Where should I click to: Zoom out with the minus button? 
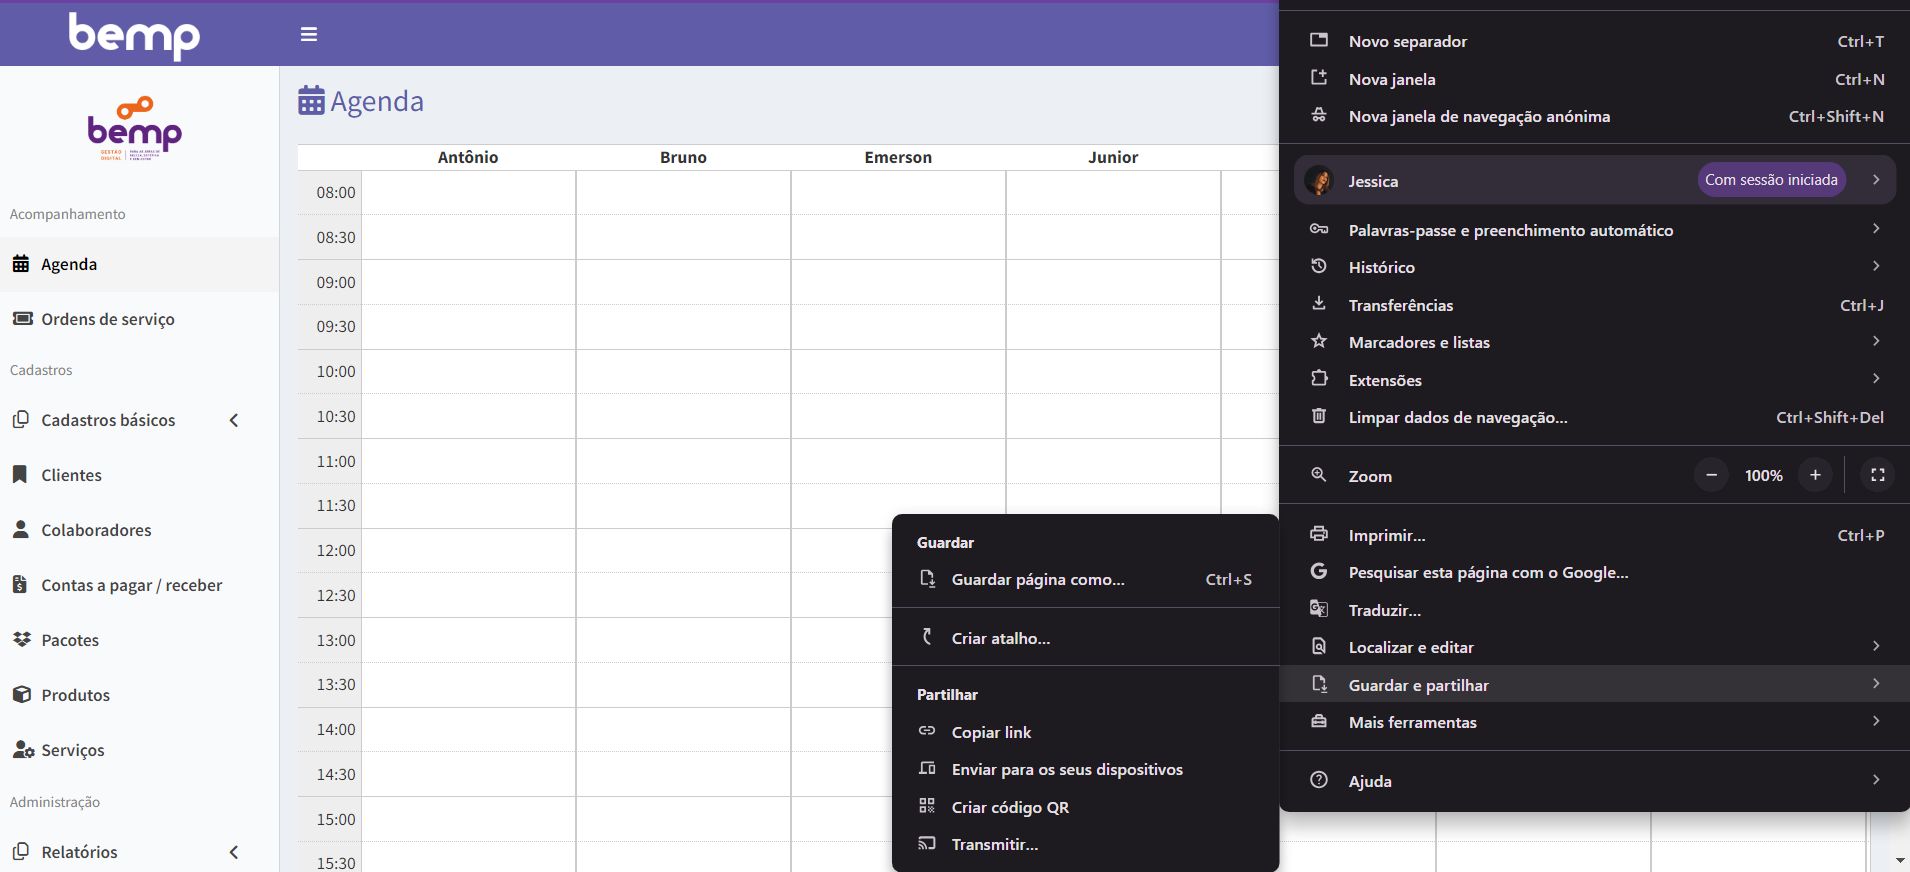pyautogui.click(x=1711, y=475)
